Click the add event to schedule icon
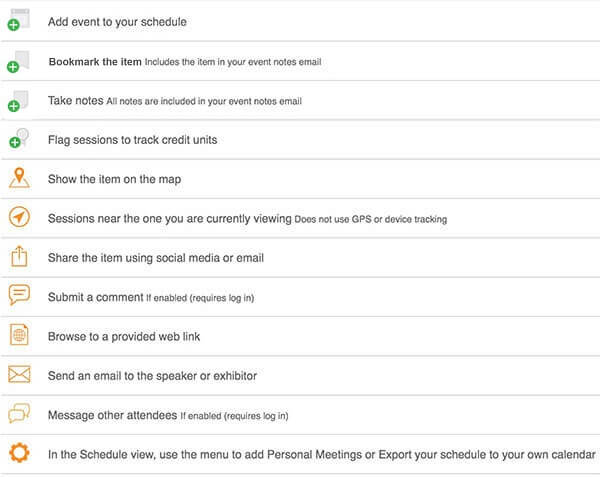The image size is (600, 477). point(19,20)
